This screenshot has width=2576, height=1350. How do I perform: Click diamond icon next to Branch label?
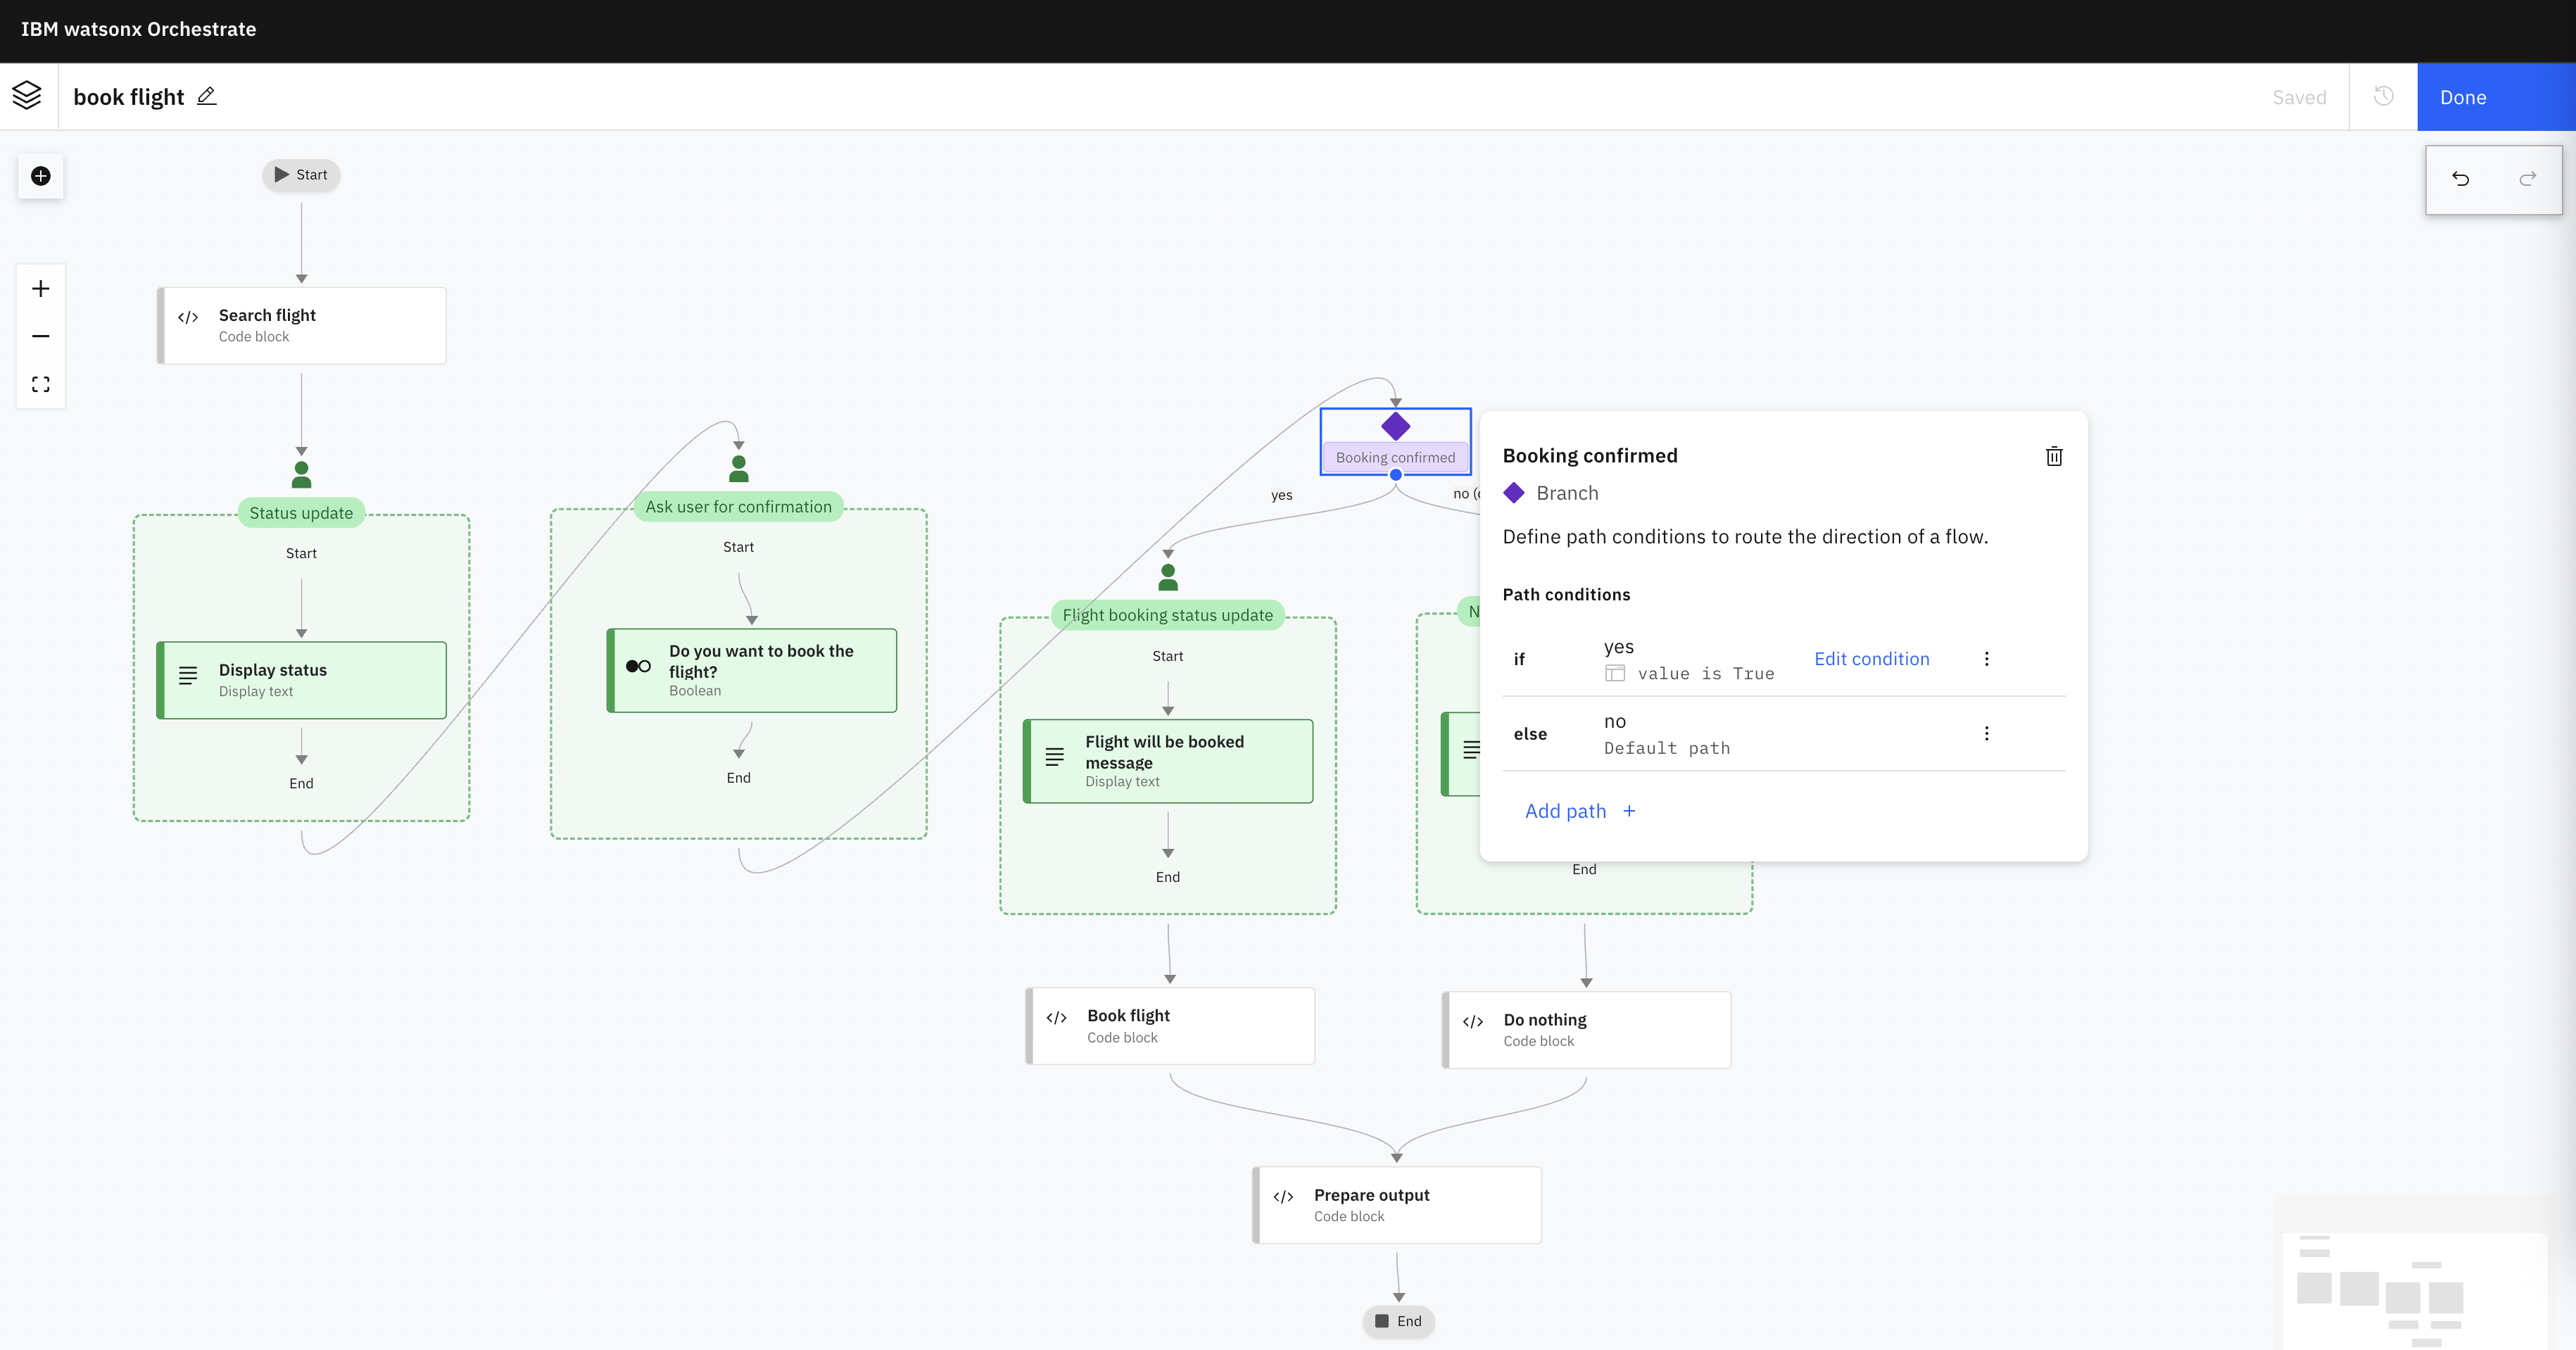1514,493
